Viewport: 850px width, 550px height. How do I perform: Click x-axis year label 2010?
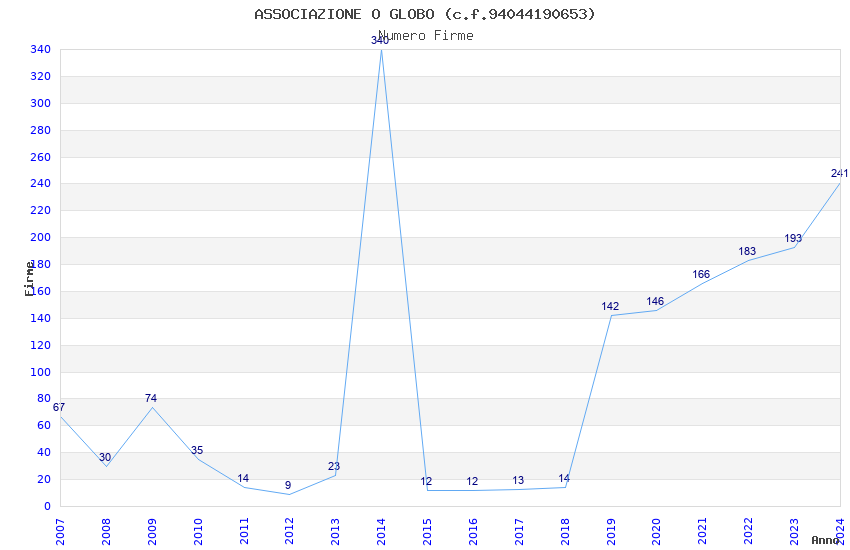pyautogui.click(x=198, y=532)
